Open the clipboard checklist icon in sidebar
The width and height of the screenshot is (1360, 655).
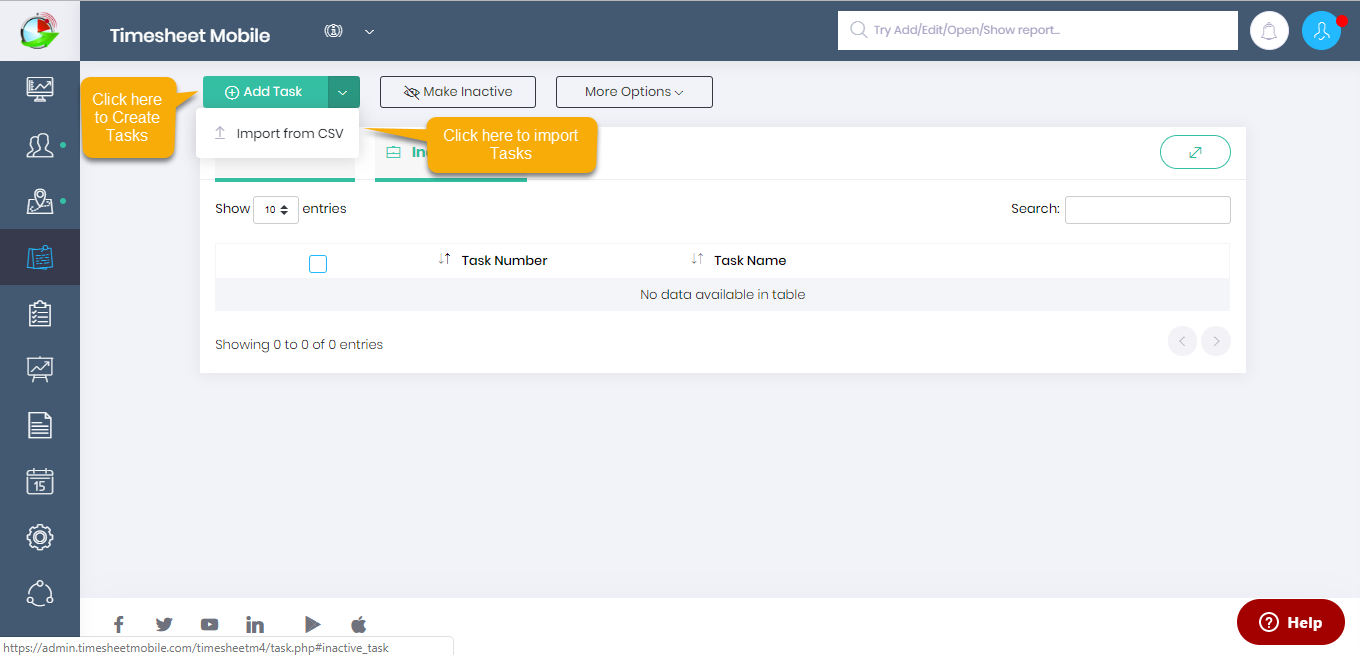[40, 314]
